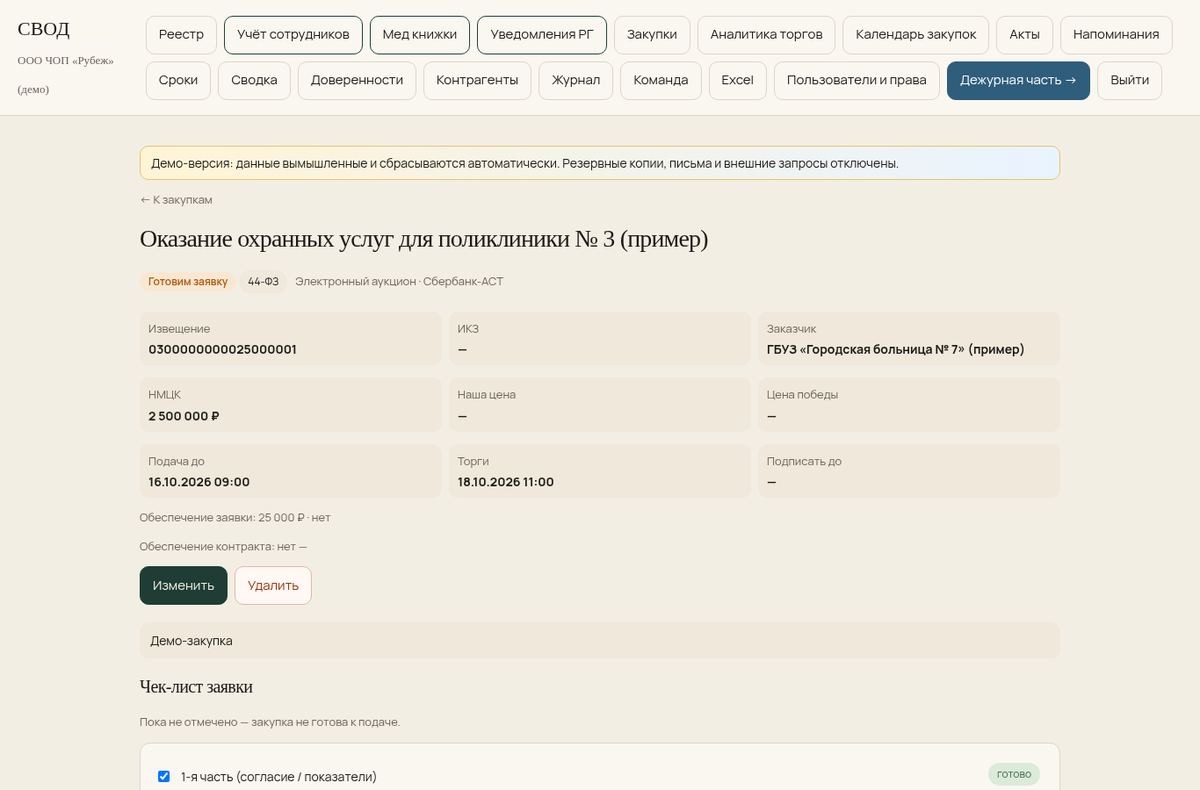This screenshot has width=1200, height=790.
Task: Open the Журнал page
Action: (576, 80)
